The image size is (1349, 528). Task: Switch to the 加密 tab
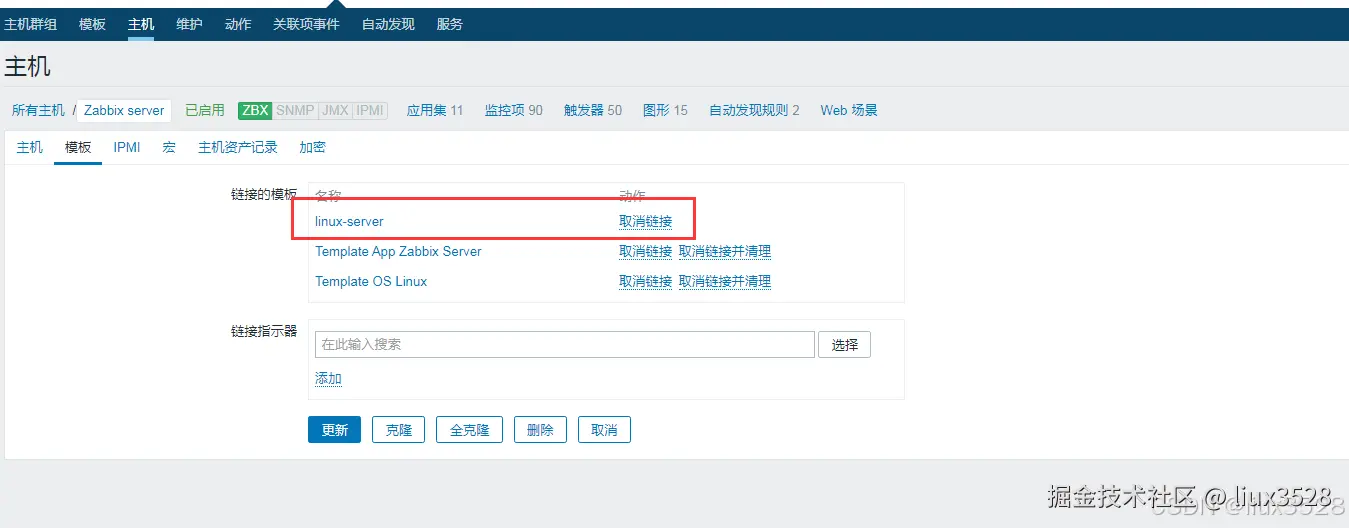click(312, 147)
